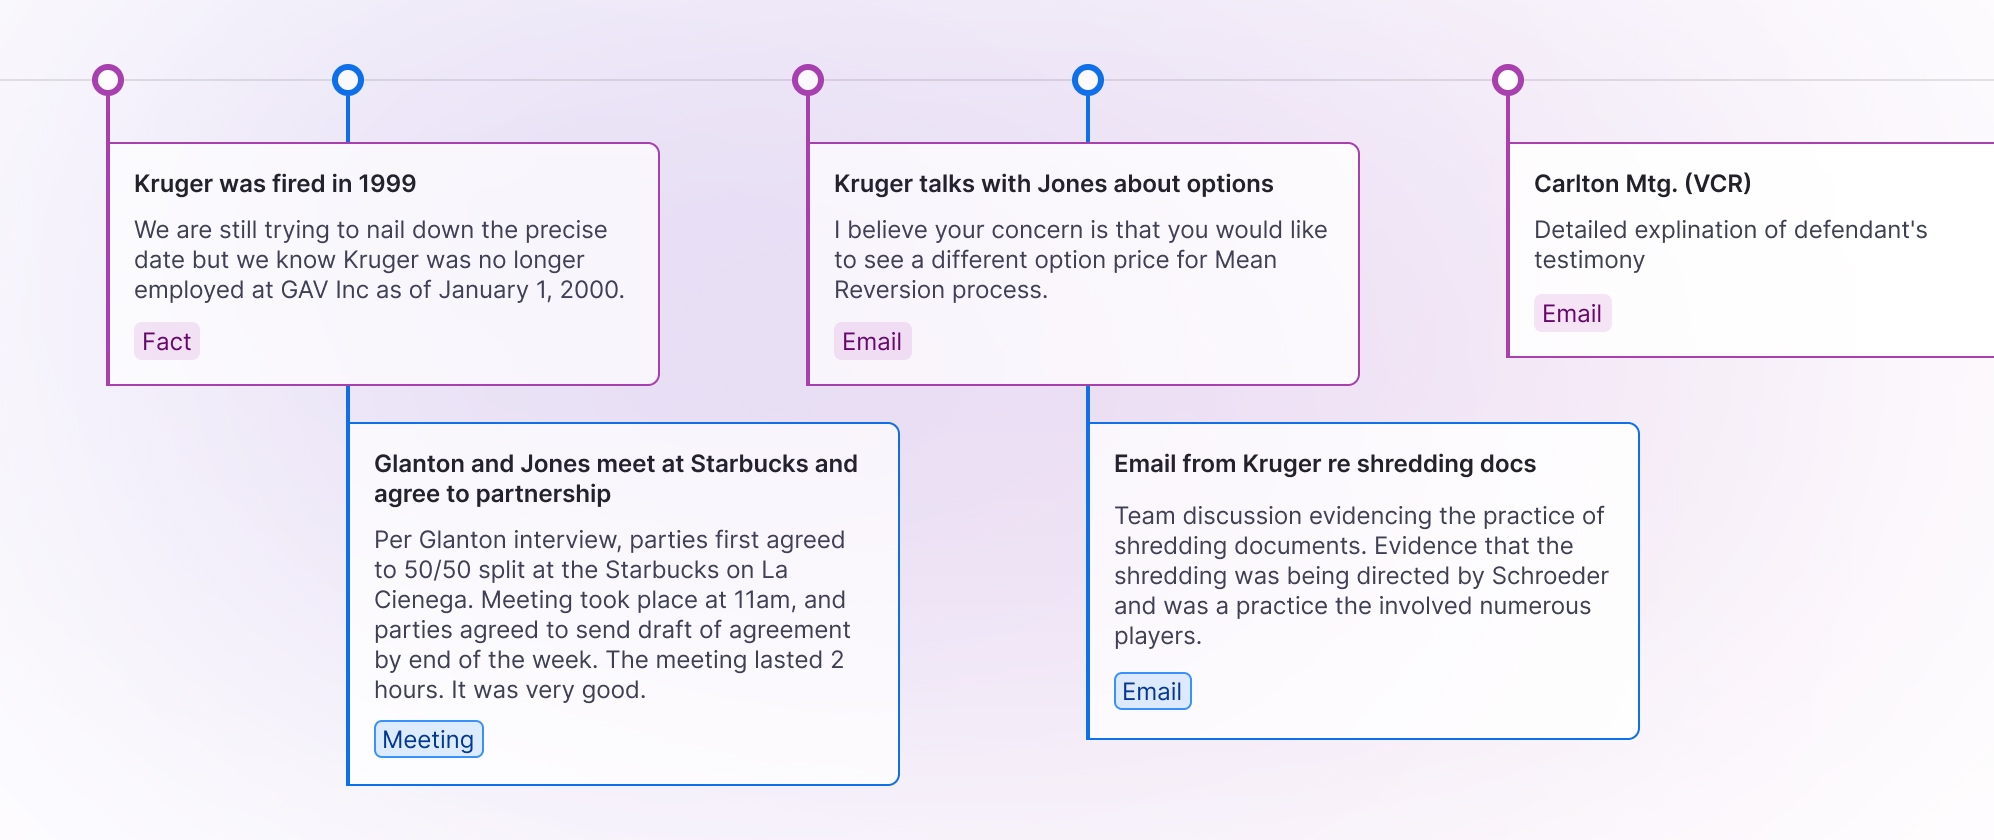Click Email tag on Kruger talks with Jones card
This screenshot has width=1994, height=840.
[872, 342]
